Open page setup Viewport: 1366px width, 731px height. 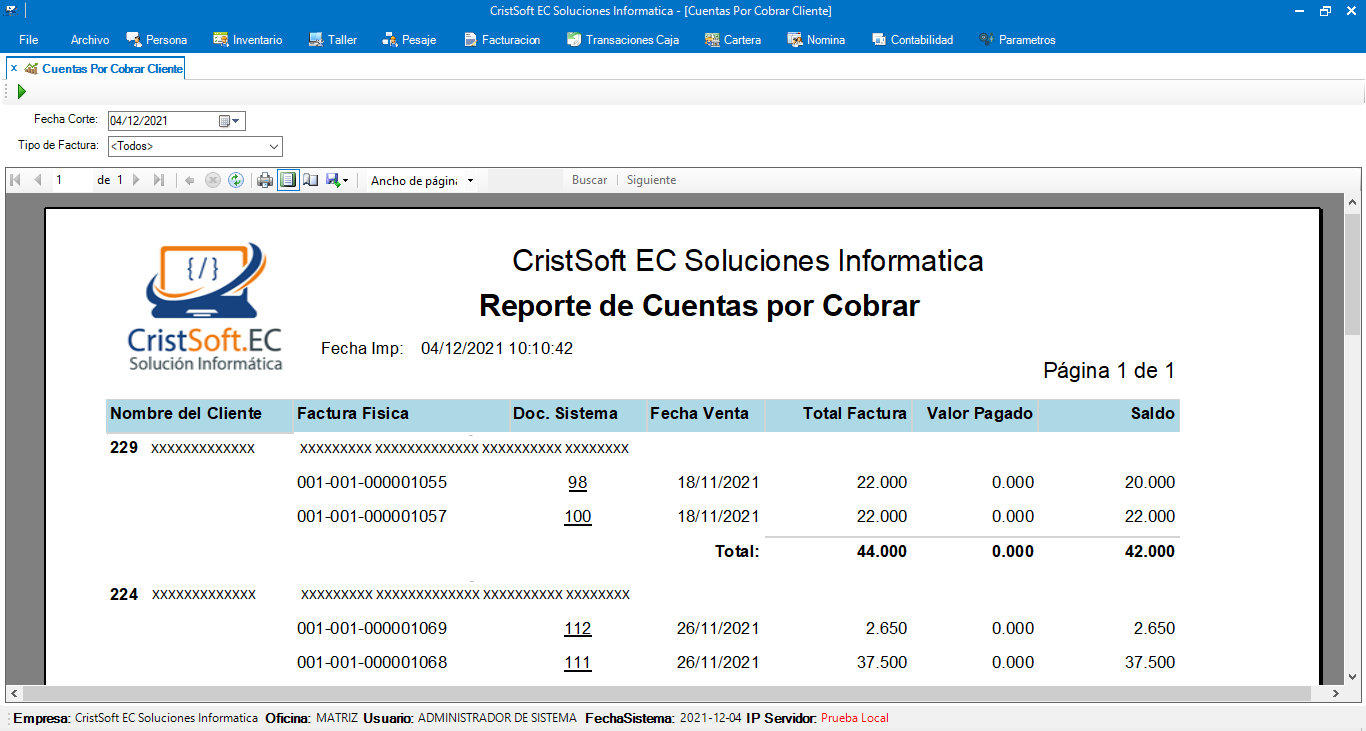tap(311, 180)
